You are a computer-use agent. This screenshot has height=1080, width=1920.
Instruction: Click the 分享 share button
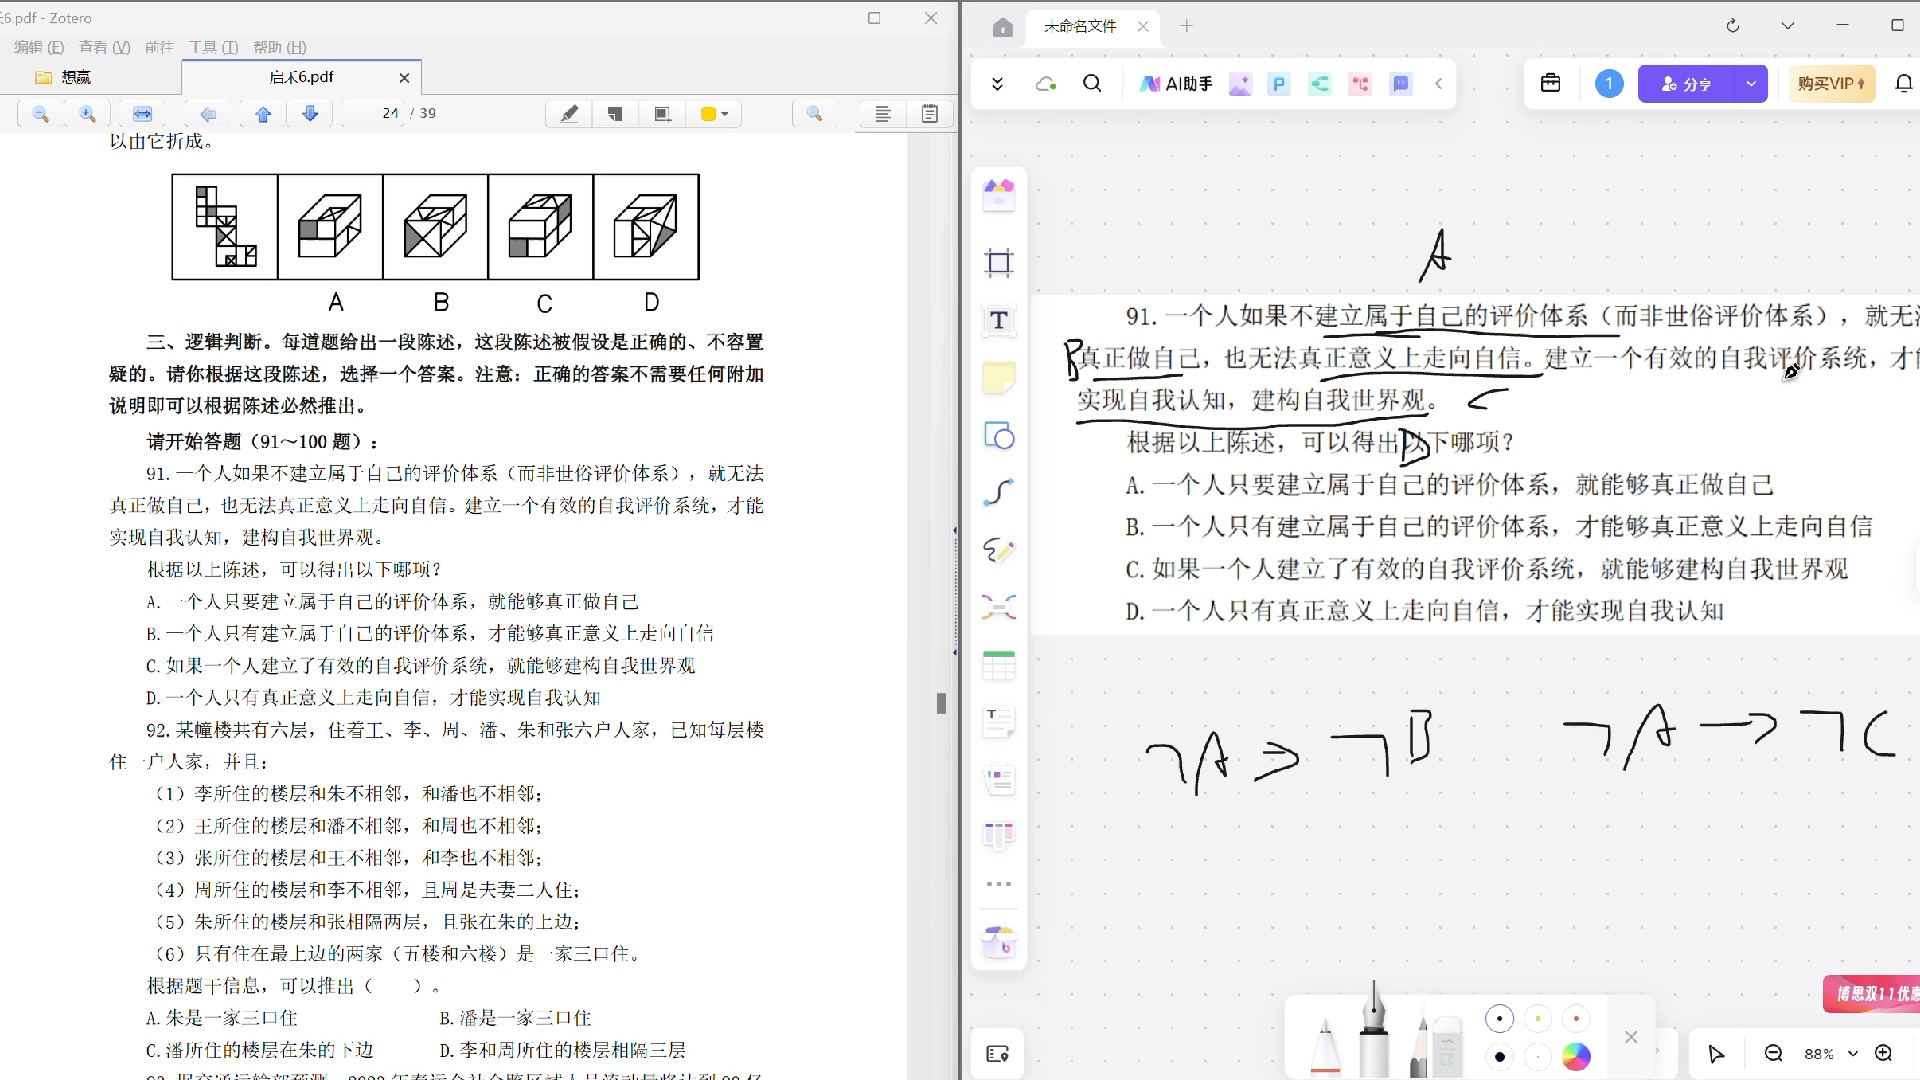pos(1686,84)
